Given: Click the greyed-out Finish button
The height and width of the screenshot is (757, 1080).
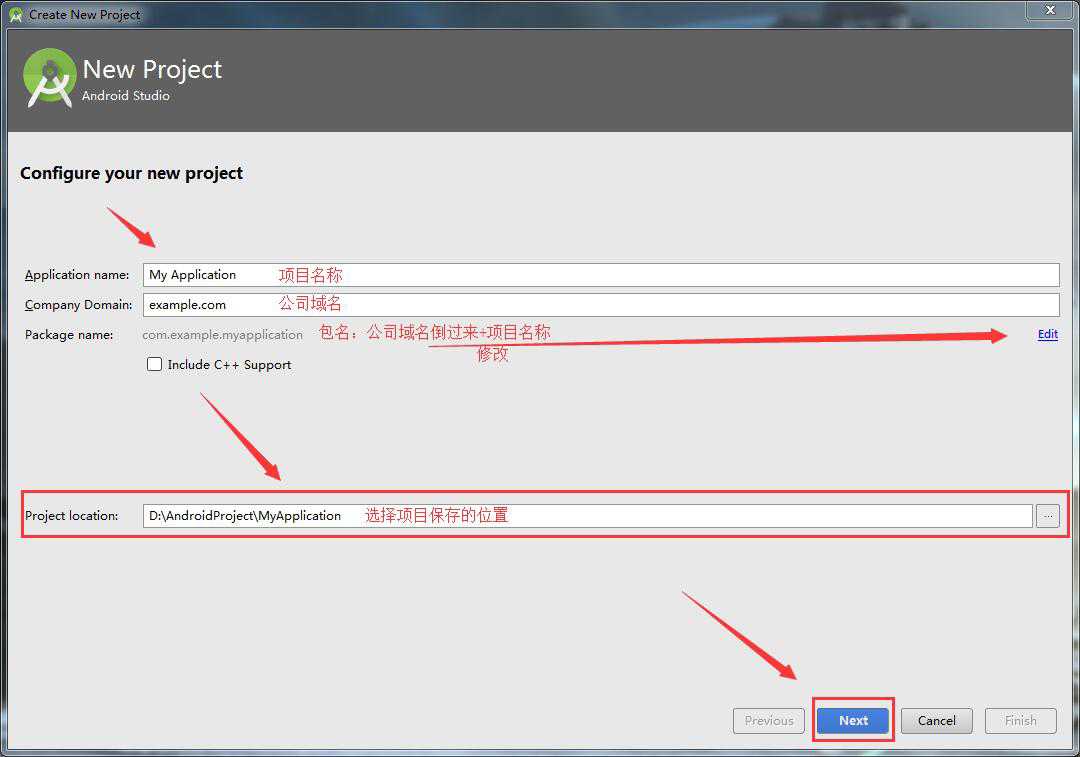Looking at the screenshot, I should 1020,720.
